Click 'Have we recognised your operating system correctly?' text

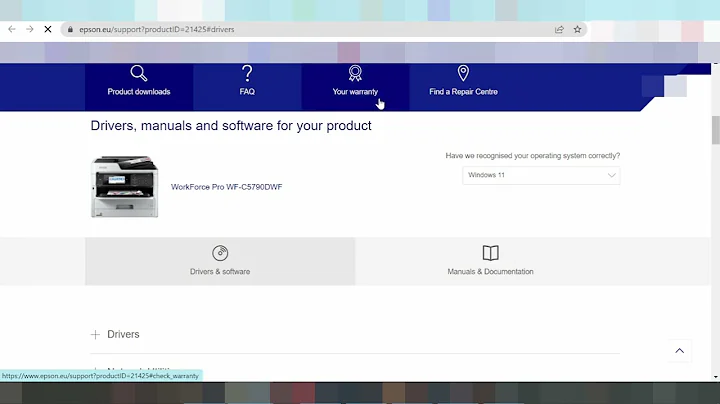(533, 156)
